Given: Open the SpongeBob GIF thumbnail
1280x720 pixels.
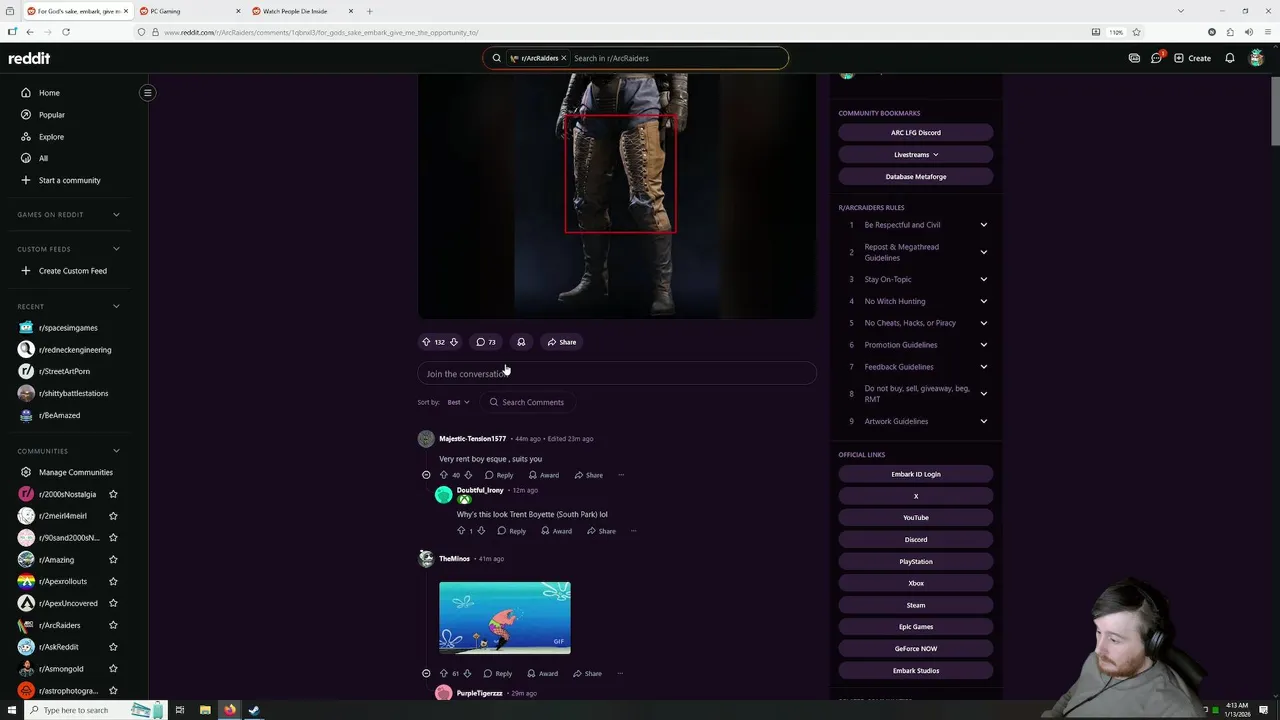Looking at the screenshot, I should [505, 618].
